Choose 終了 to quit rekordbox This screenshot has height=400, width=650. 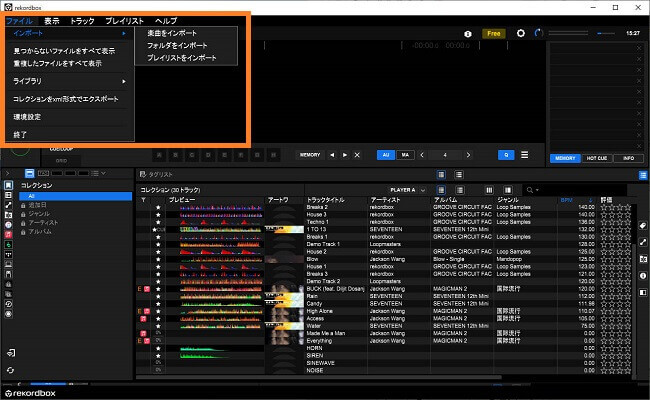pos(20,135)
